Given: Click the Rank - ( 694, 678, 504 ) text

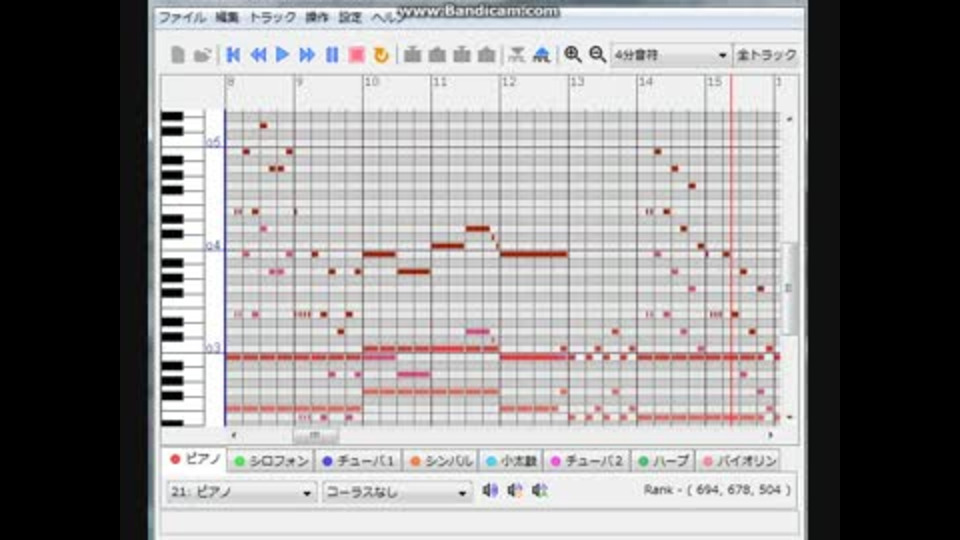Looking at the screenshot, I should coord(717,490).
